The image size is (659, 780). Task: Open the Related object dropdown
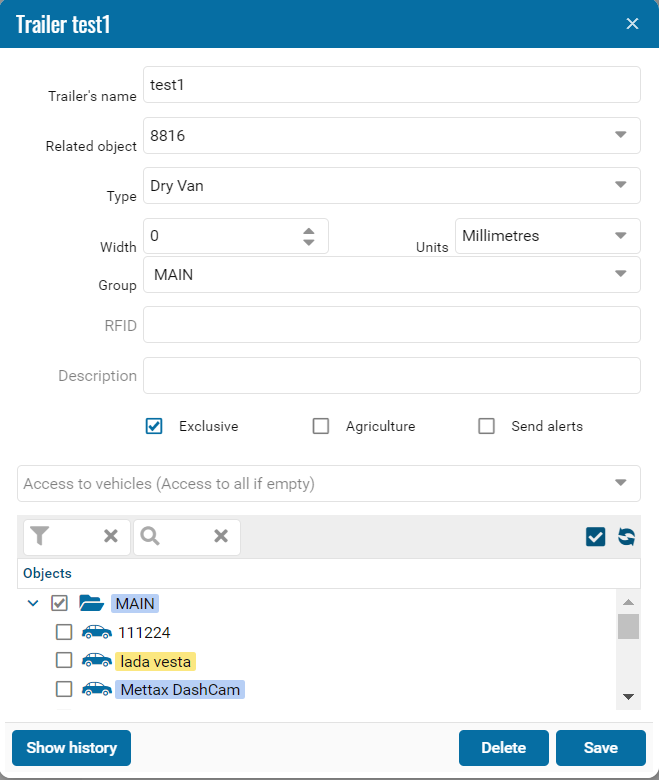(x=620, y=135)
